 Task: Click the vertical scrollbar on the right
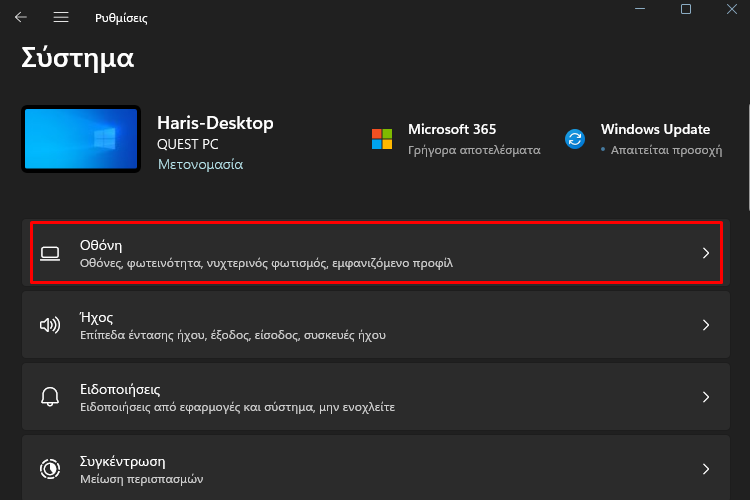click(x=748, y=158)
